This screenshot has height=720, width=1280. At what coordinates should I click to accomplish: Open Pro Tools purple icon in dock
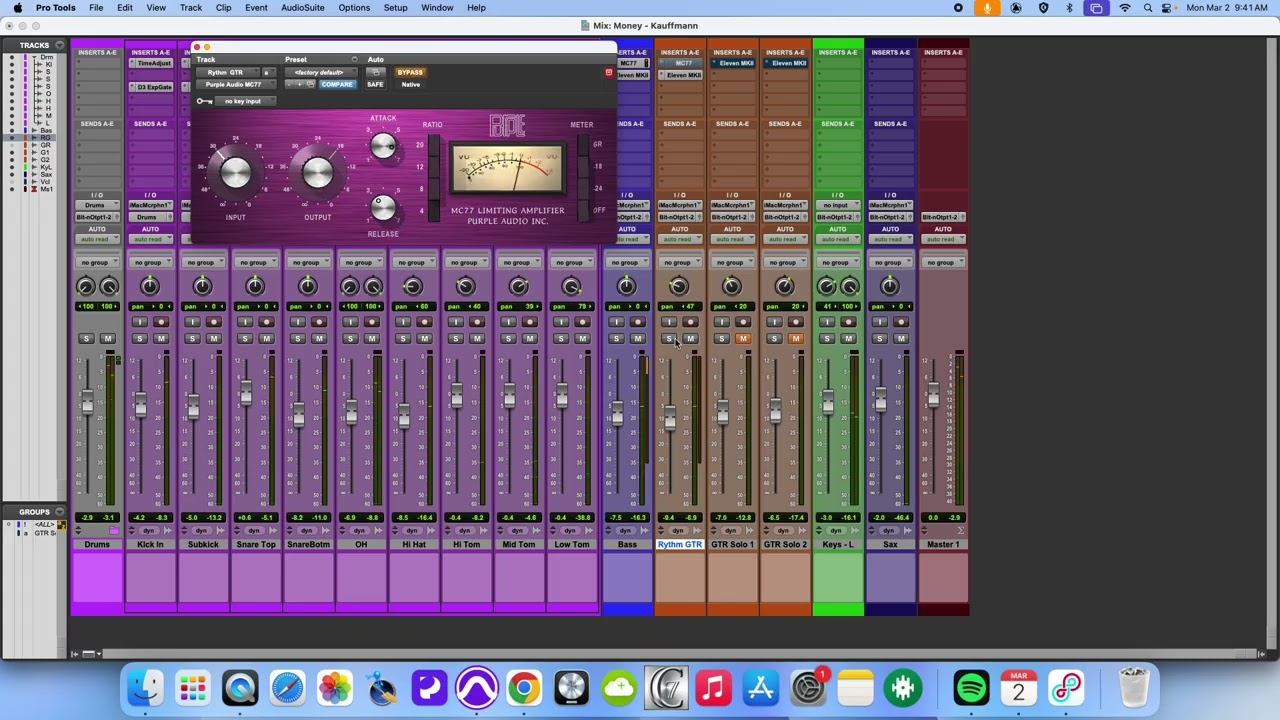[476, 688]
